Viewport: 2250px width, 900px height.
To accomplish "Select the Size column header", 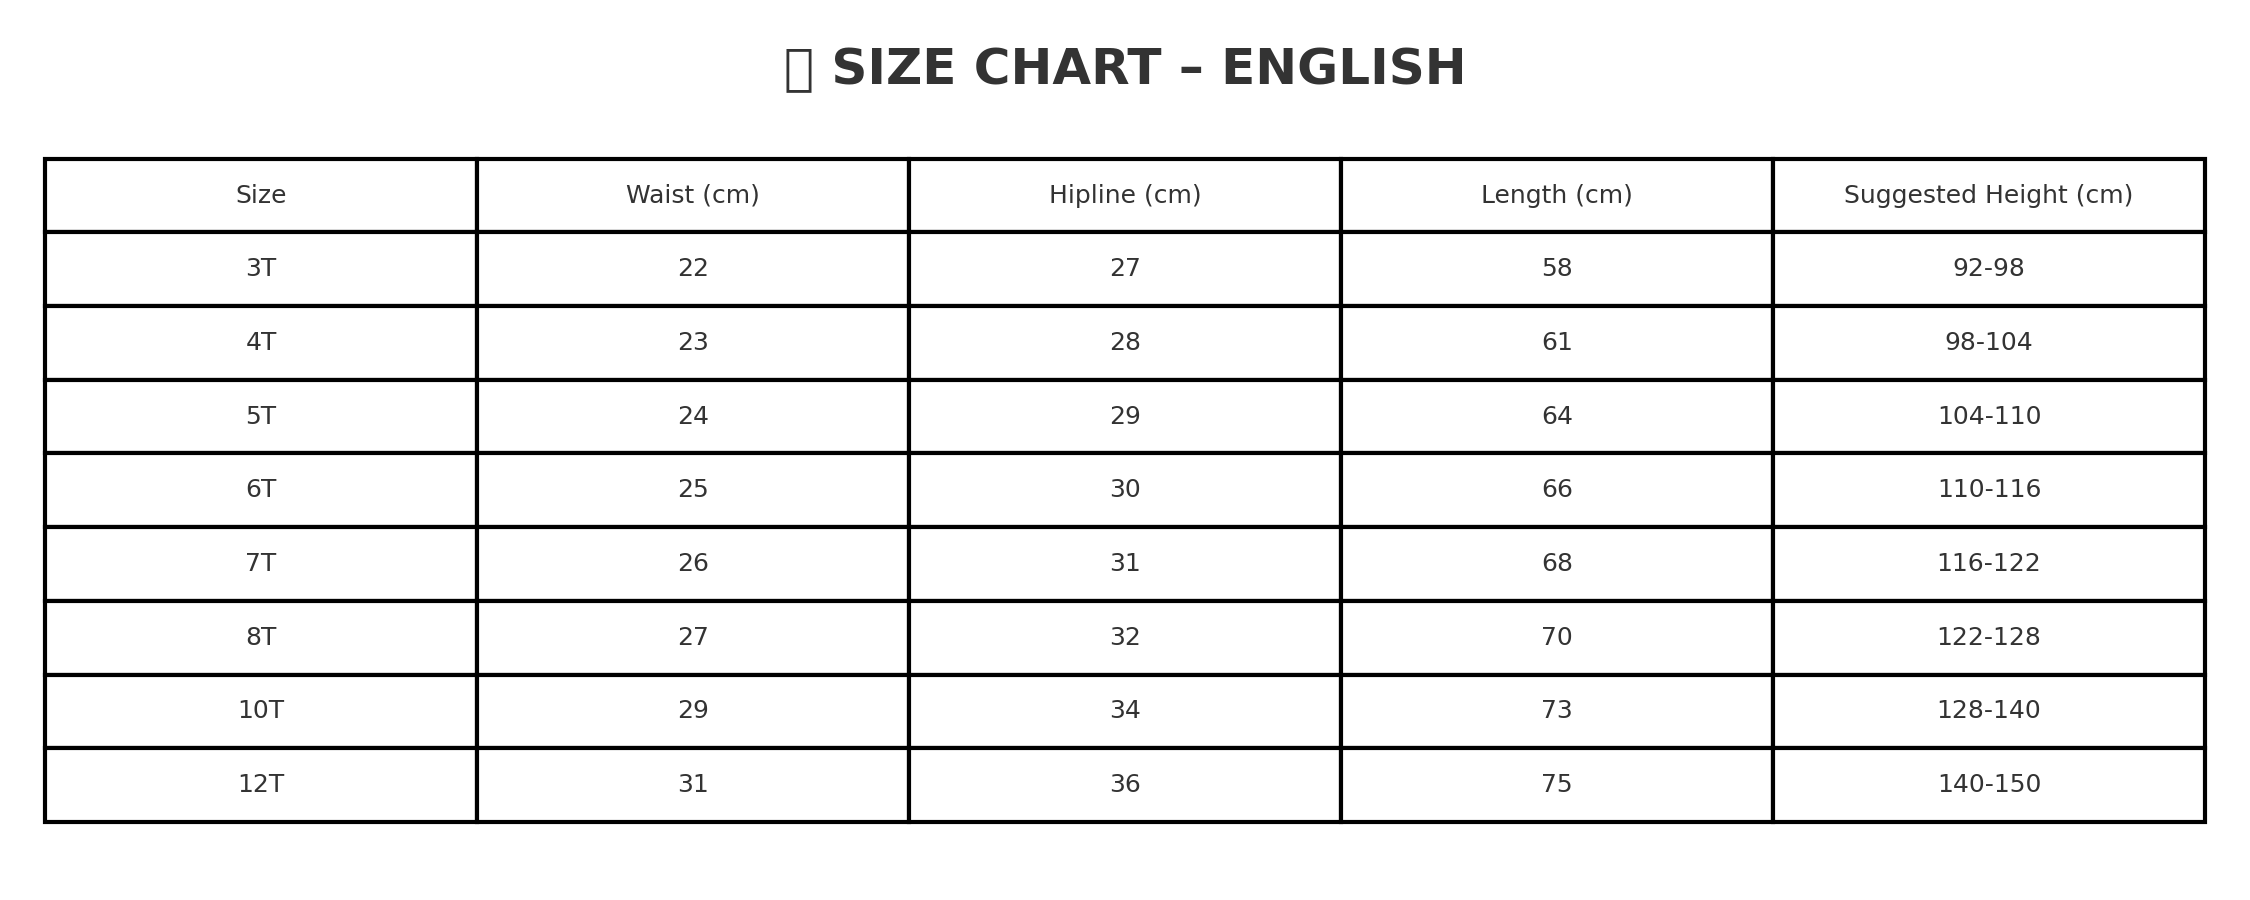I will tap(261, 195).
